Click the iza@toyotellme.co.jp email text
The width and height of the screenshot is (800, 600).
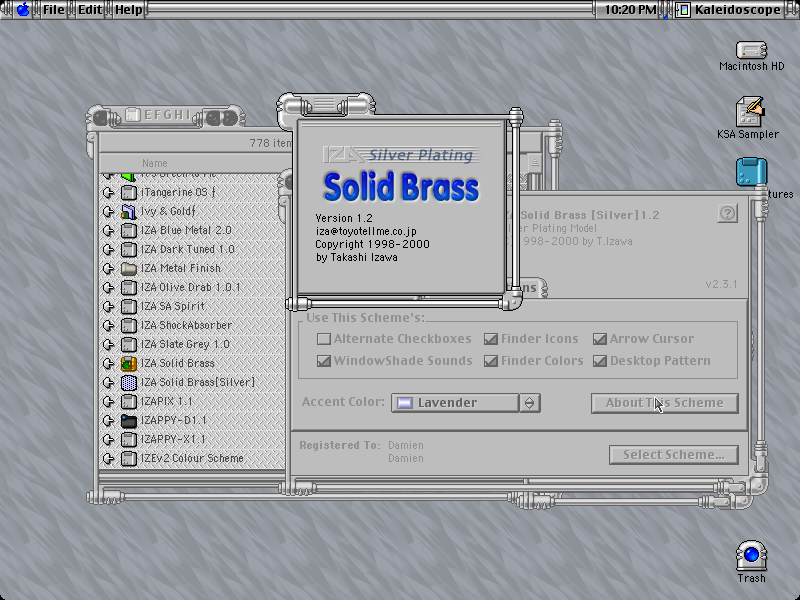pyautogui.click(x=366, y=231)
